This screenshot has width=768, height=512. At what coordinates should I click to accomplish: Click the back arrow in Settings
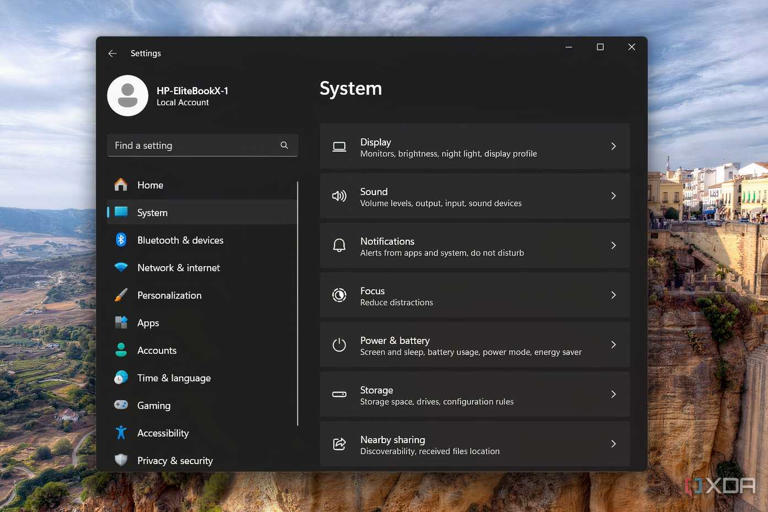click(112, 53)
